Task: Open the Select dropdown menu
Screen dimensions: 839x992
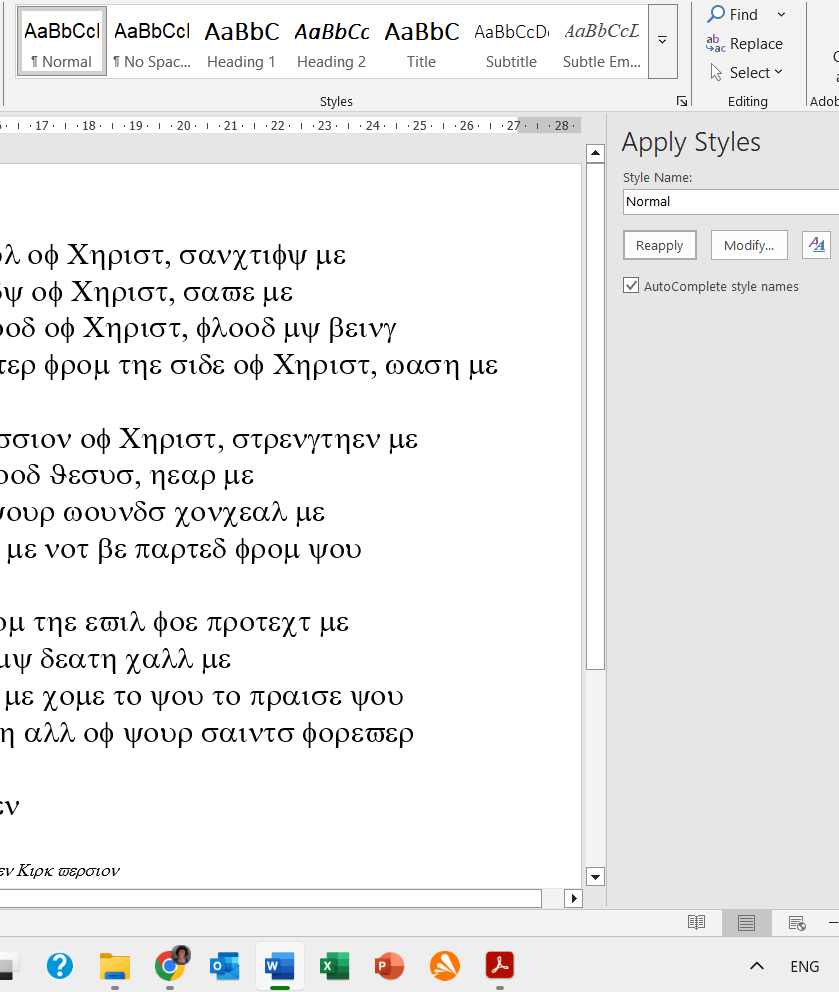Action: point(746,73)
